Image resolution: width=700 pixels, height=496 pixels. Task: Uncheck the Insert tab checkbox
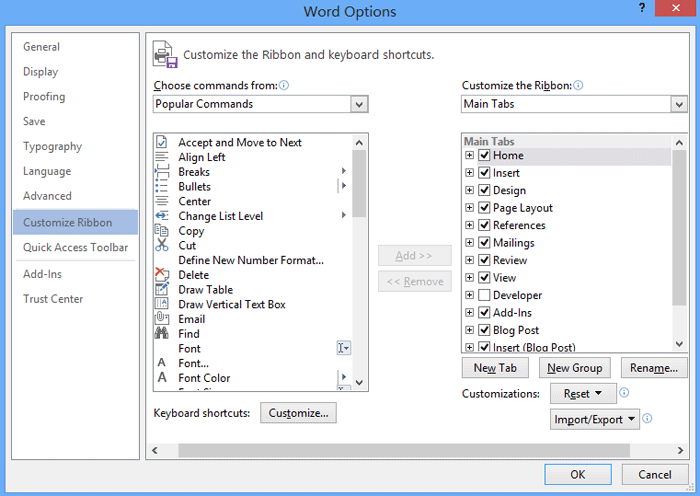484,172
